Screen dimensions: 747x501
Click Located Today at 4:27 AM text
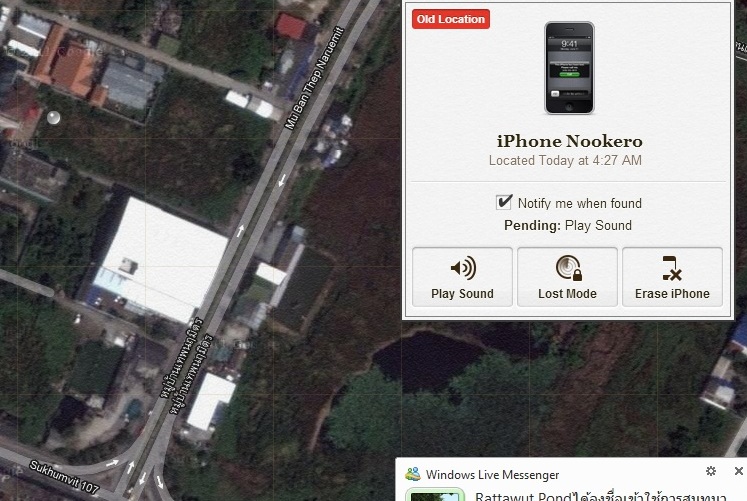pyautogui.click(x=565, y=160)
